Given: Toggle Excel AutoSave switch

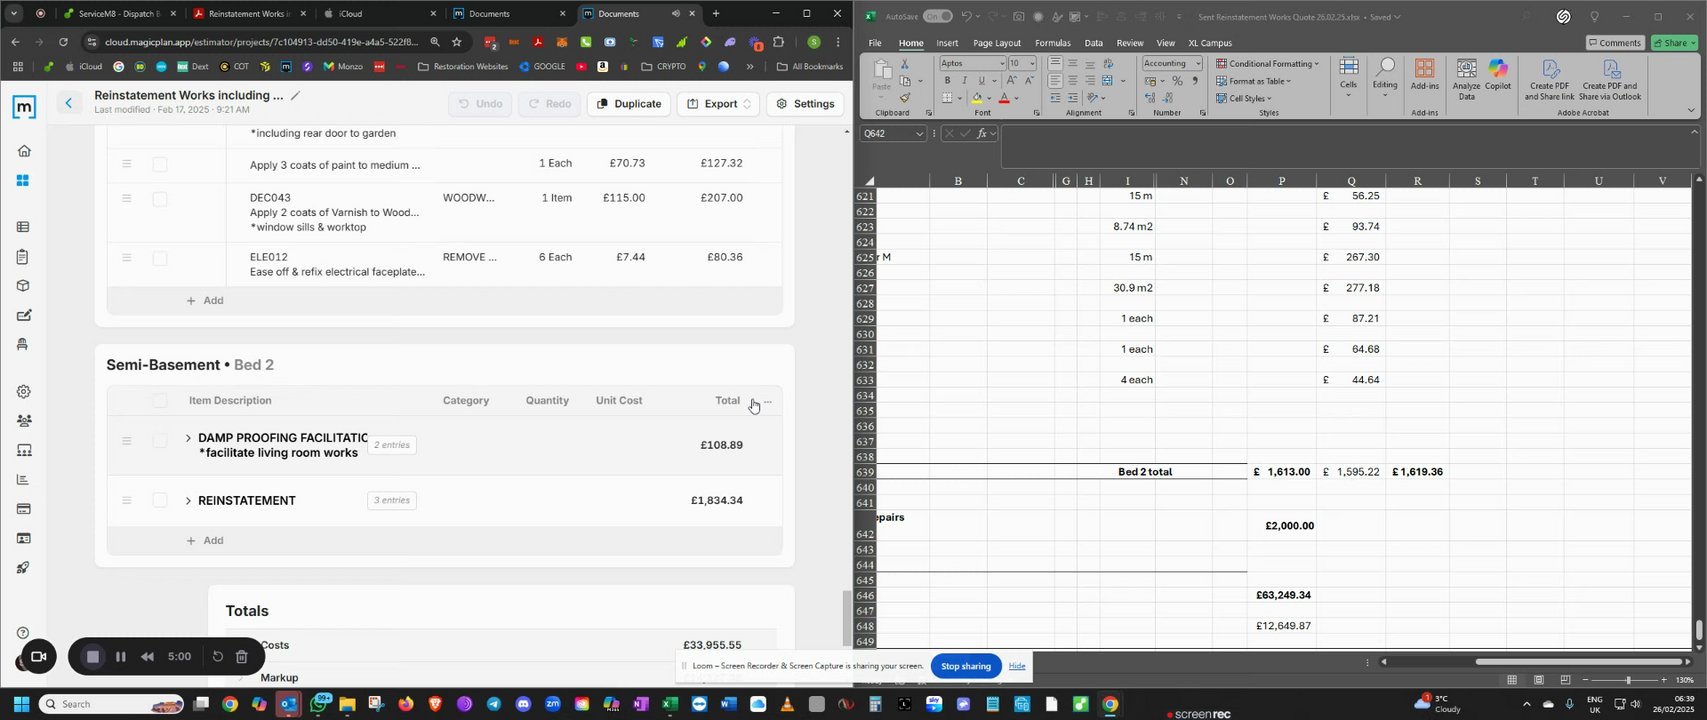Looking at the screenshot, I should 937,16.
